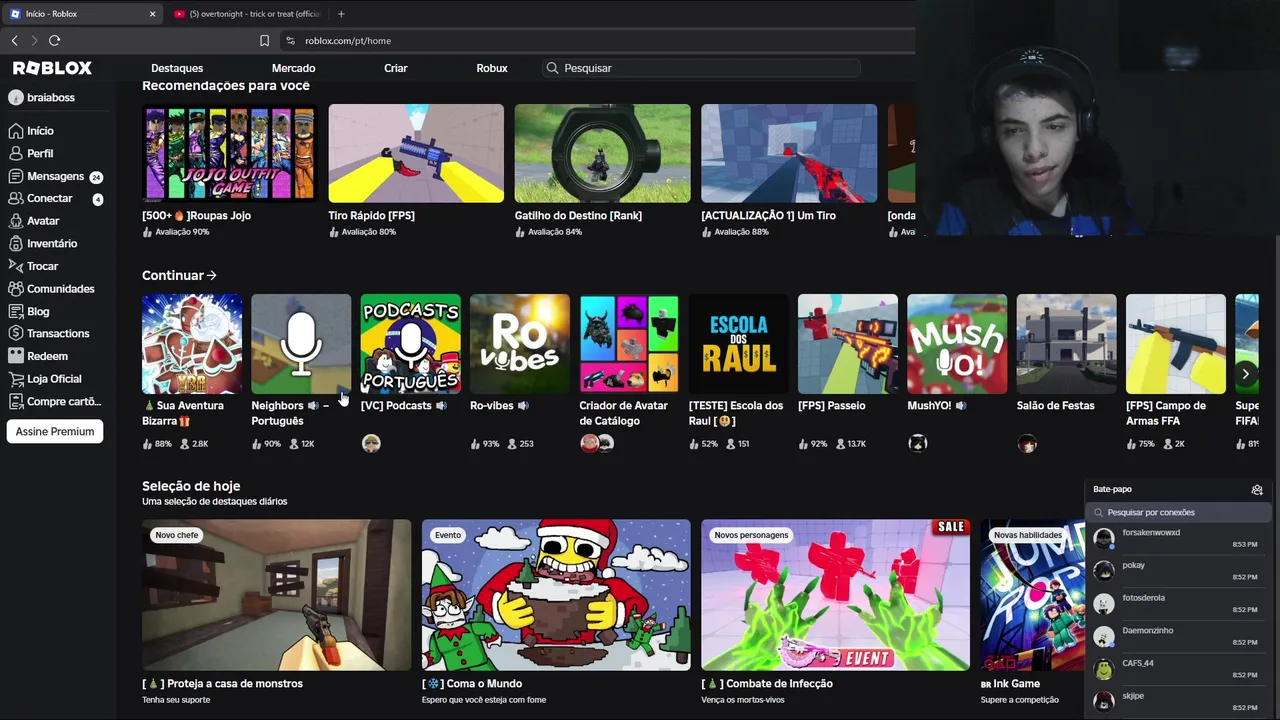Screen dimensions: 1280x720
Task: Open chat with pokay
Action: click(x=1178, y=571)
